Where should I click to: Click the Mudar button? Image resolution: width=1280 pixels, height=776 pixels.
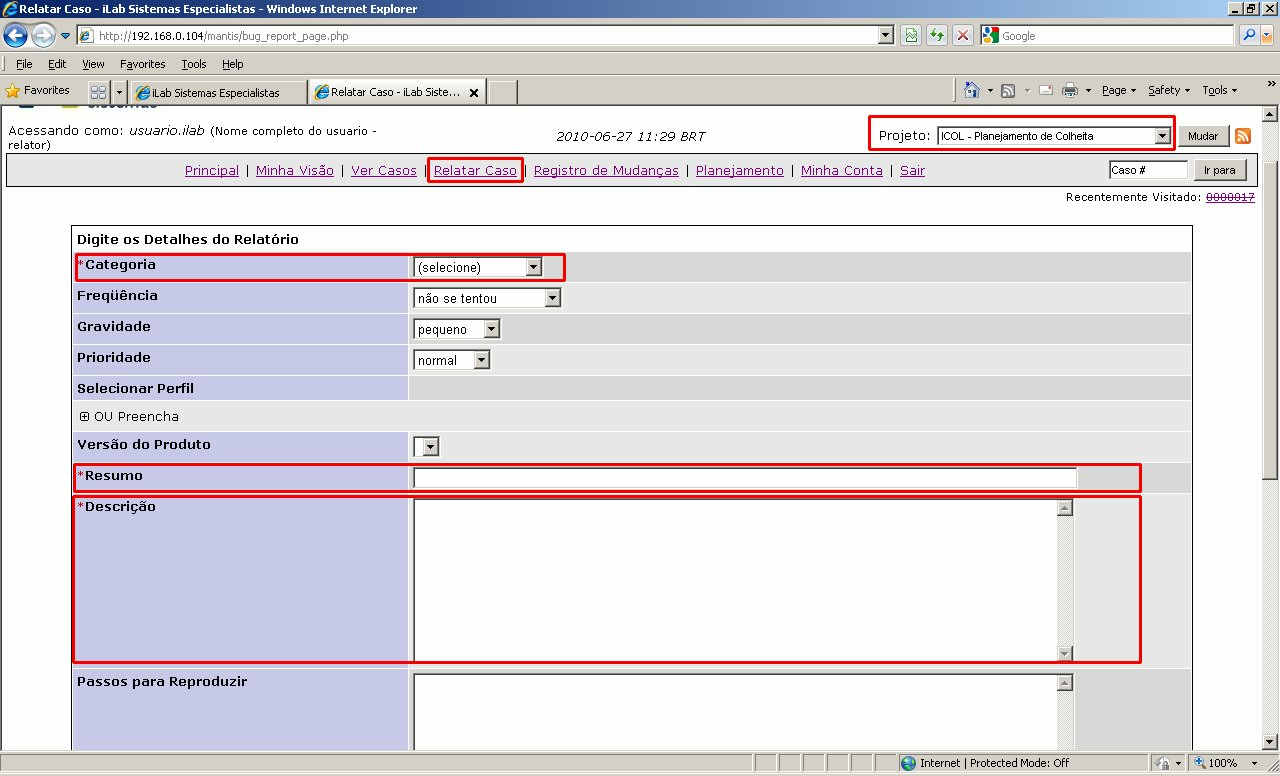(x=1203, y=136)
